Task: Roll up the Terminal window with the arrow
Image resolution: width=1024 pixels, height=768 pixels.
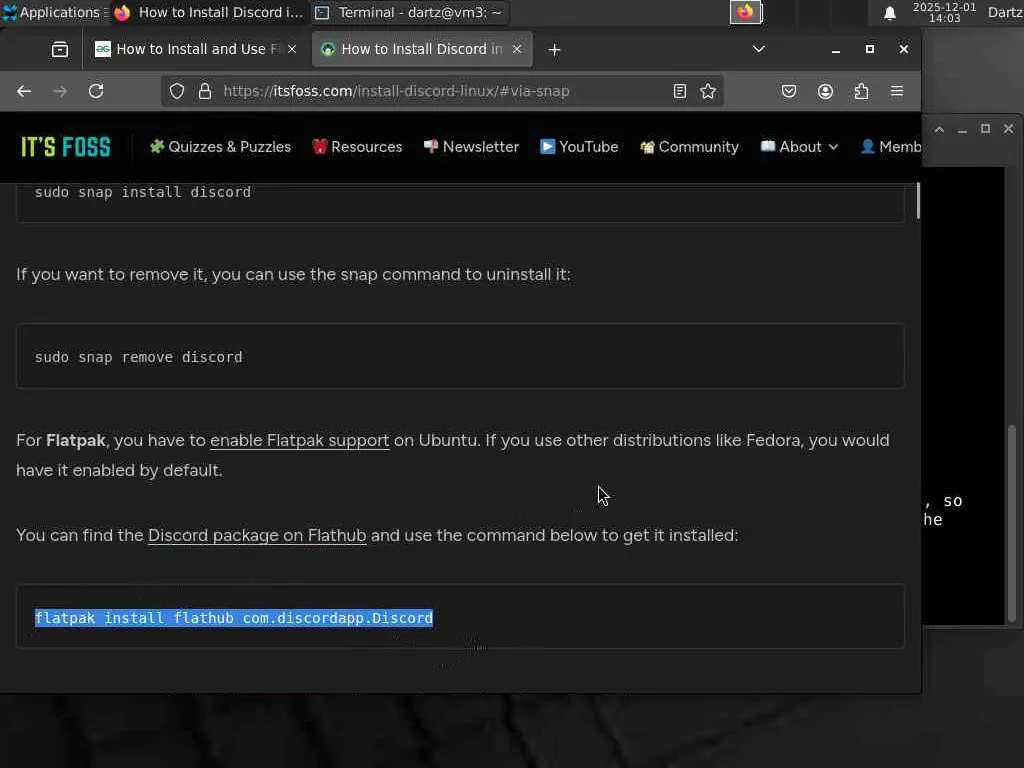Action: [939, 129]
